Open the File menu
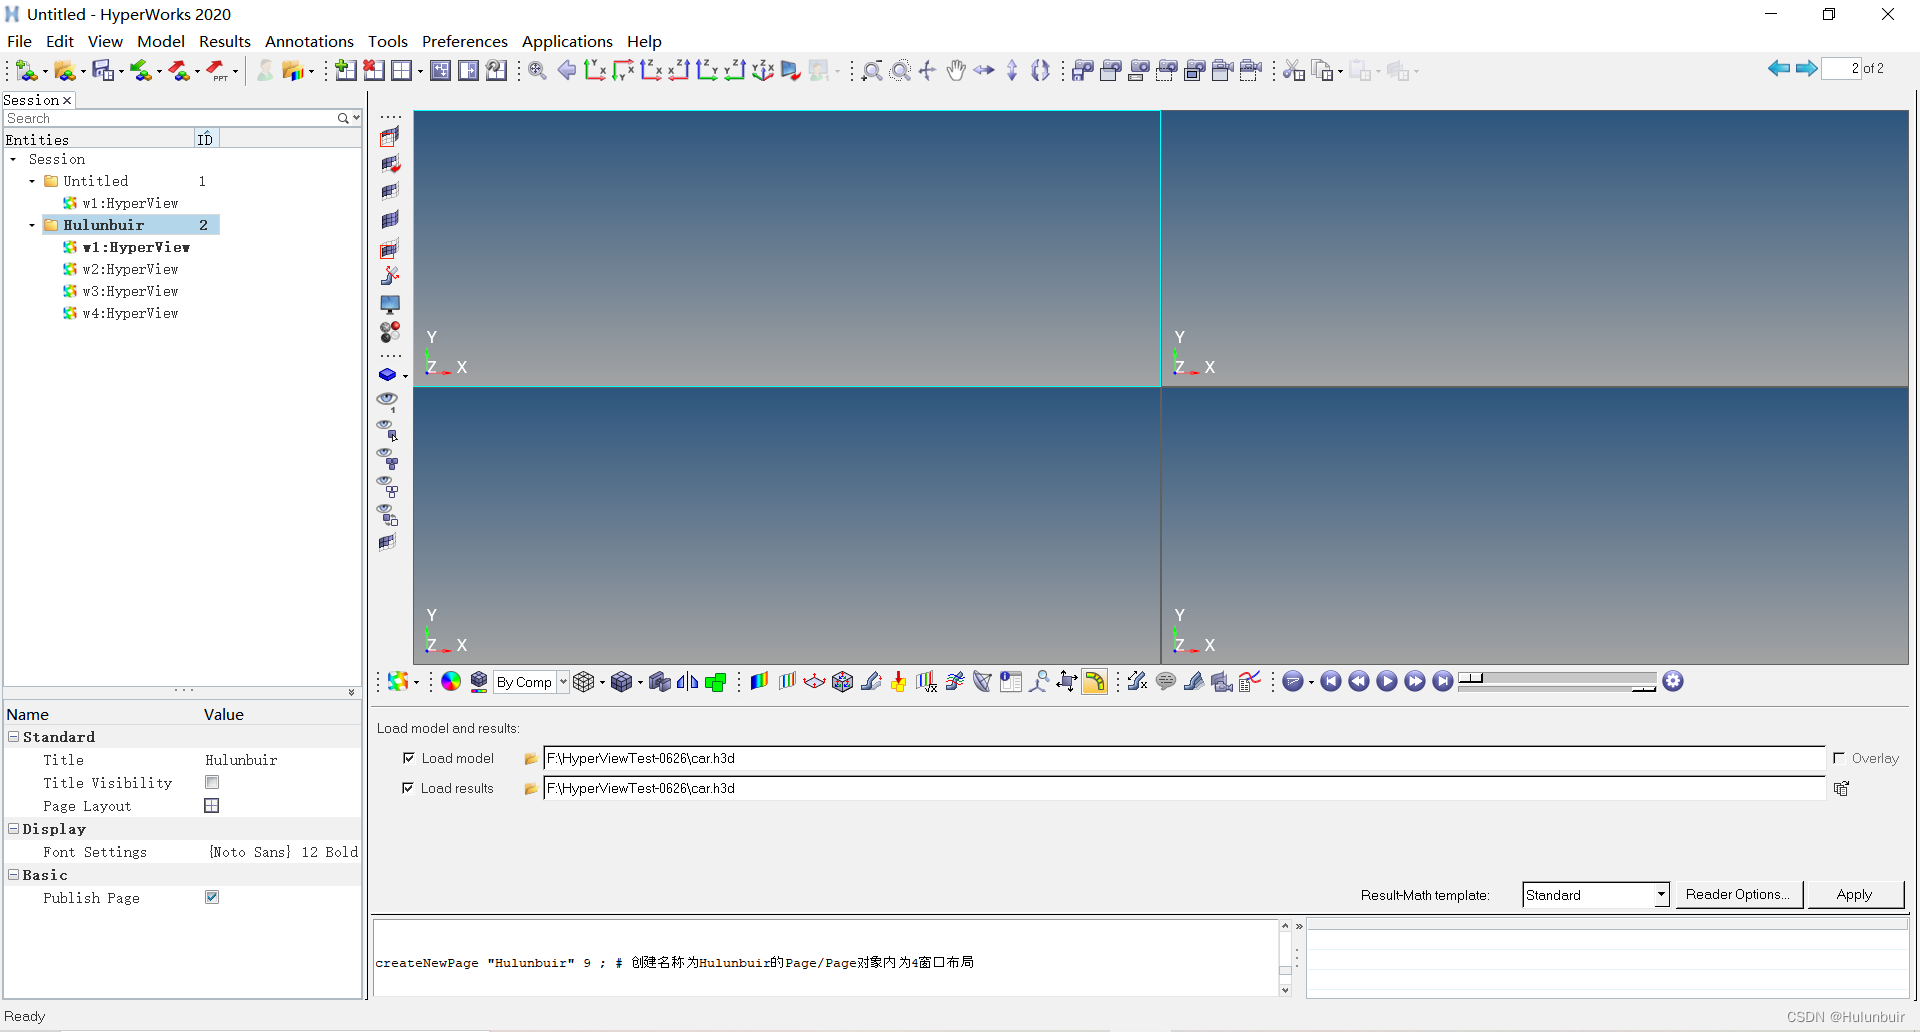The height and width of the screenshot is (1032, 1920). pos(19,41)
